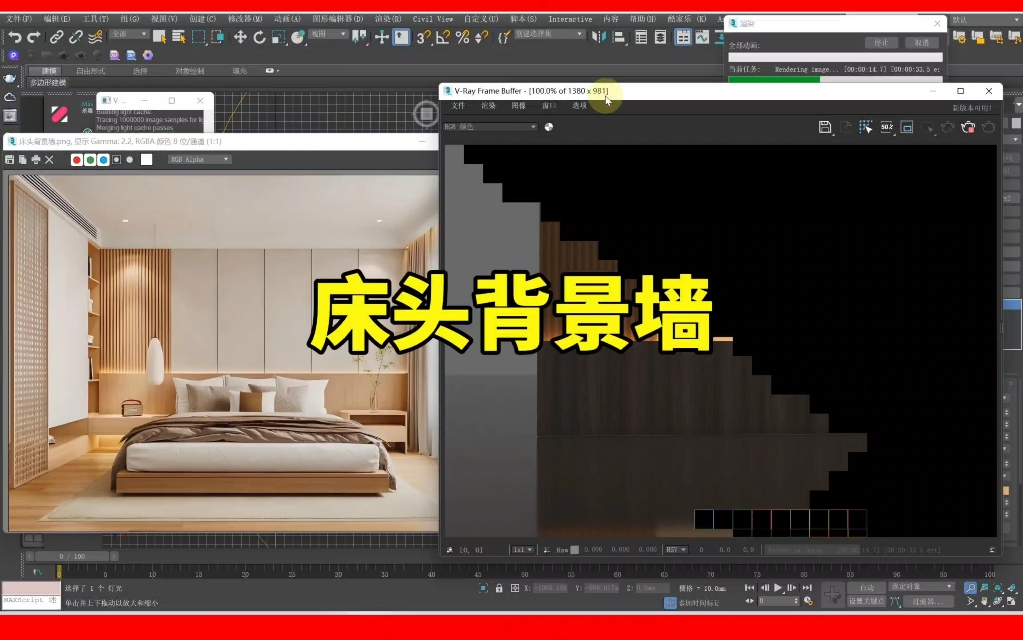Open the reference coordinate system dropdown 视图

[328, 34]
